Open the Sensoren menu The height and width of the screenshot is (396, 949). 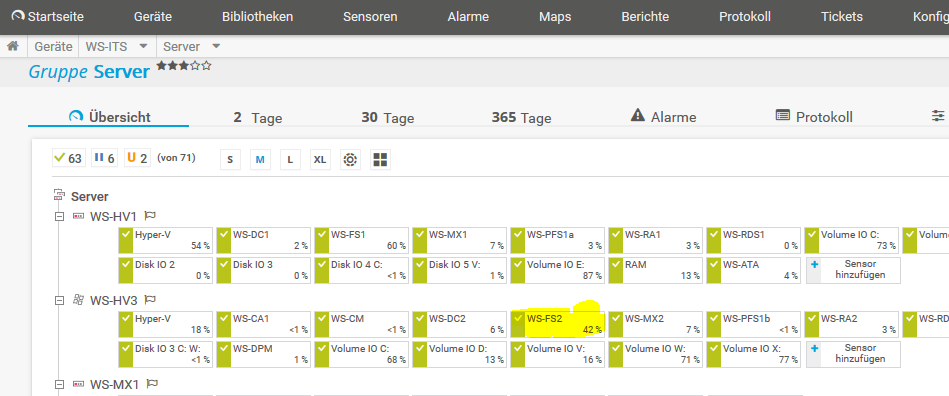tap(370, 17)
